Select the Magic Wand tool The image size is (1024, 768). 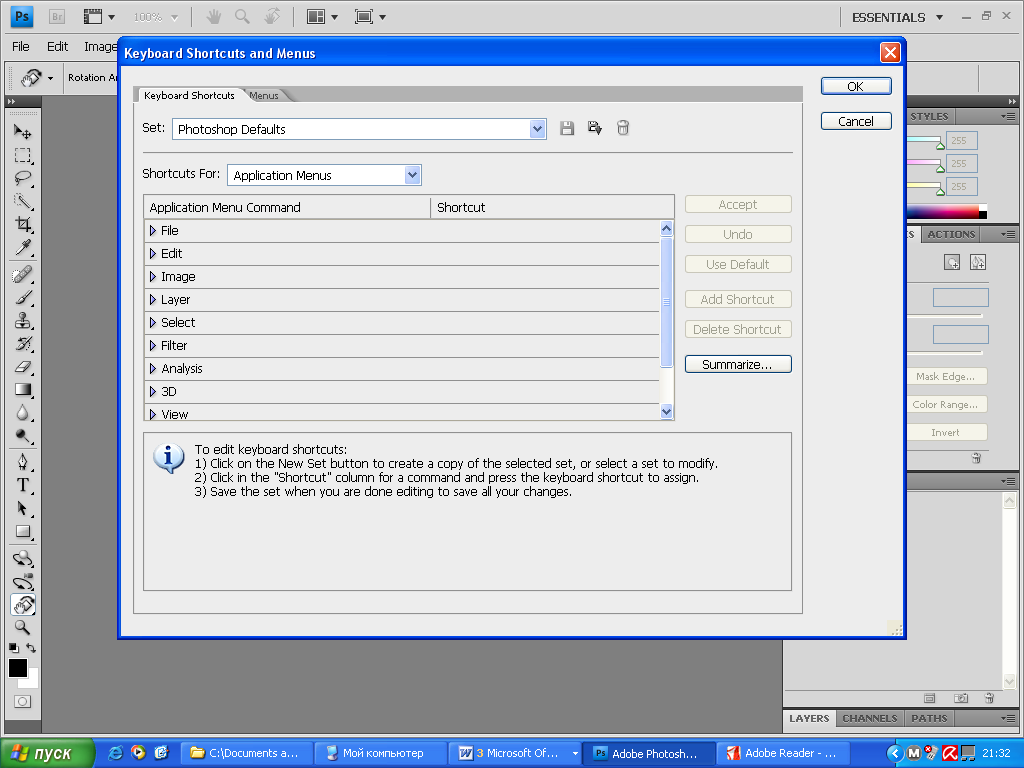click(x=23, y=201)
